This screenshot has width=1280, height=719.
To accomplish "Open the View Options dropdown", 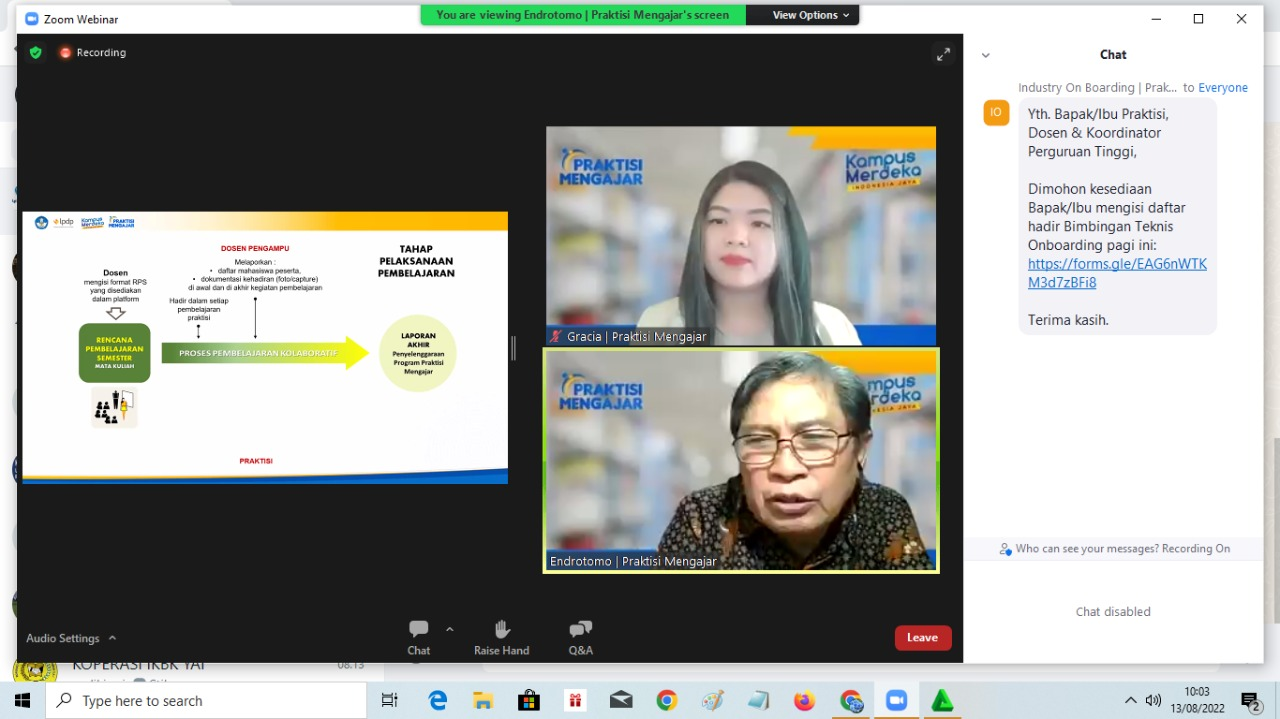I will pyautogui.click(x=810, y=15).
